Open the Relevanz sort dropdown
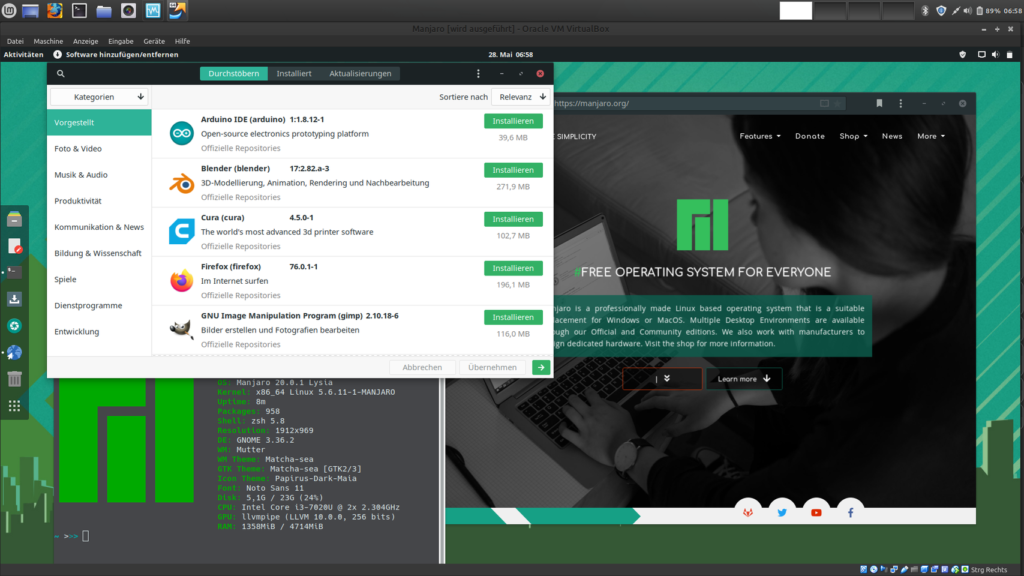The image size is (1024, 576). pyautogui.click(x=522, y=97)
